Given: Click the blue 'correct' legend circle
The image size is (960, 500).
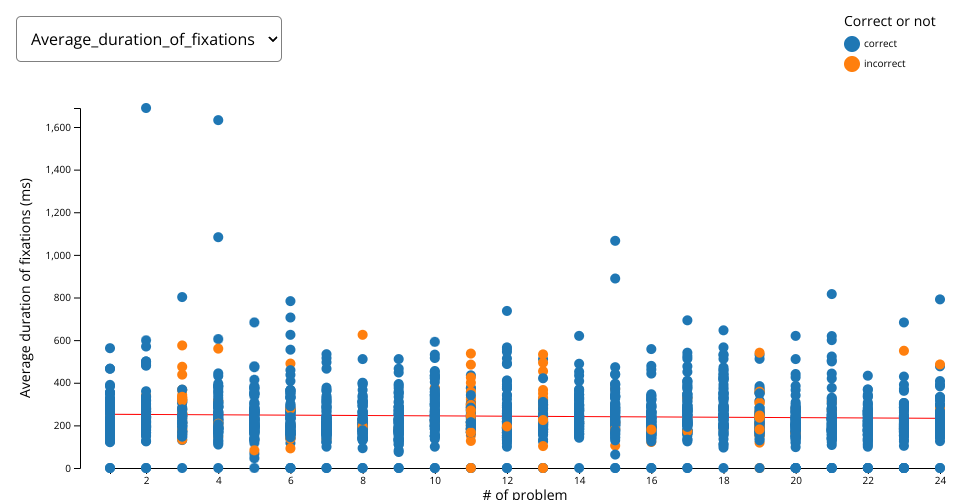Looking at the screenshot, I should coord(851,43).
